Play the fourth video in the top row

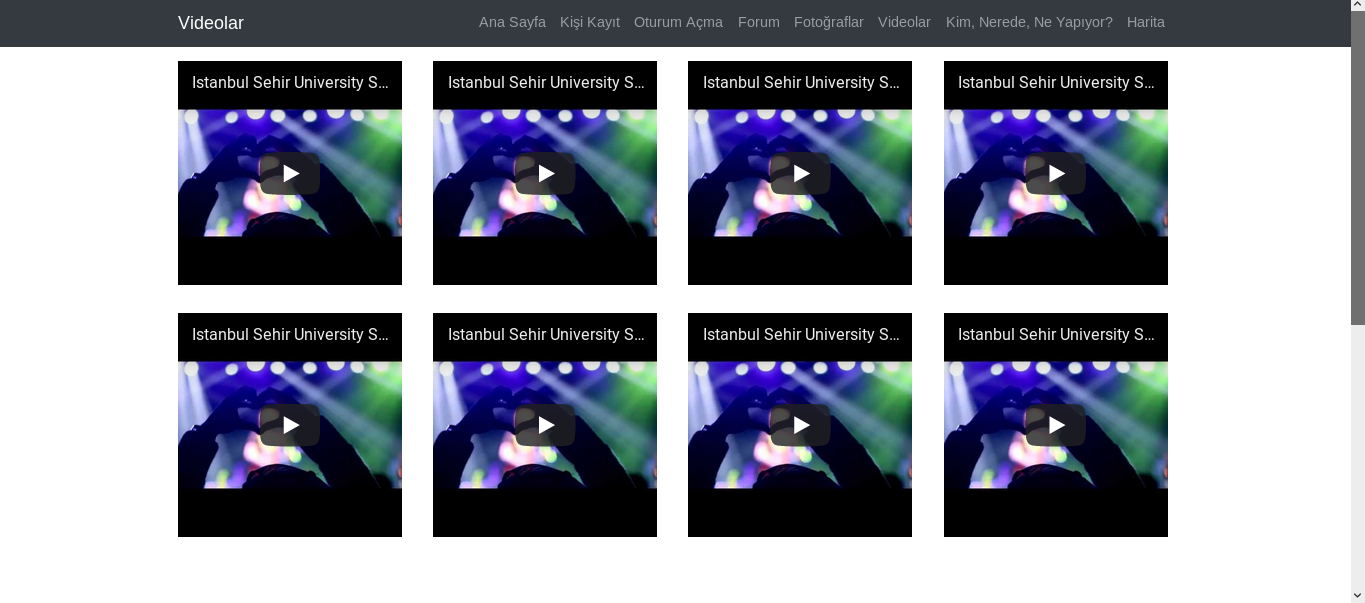(x=1056, y=173)
